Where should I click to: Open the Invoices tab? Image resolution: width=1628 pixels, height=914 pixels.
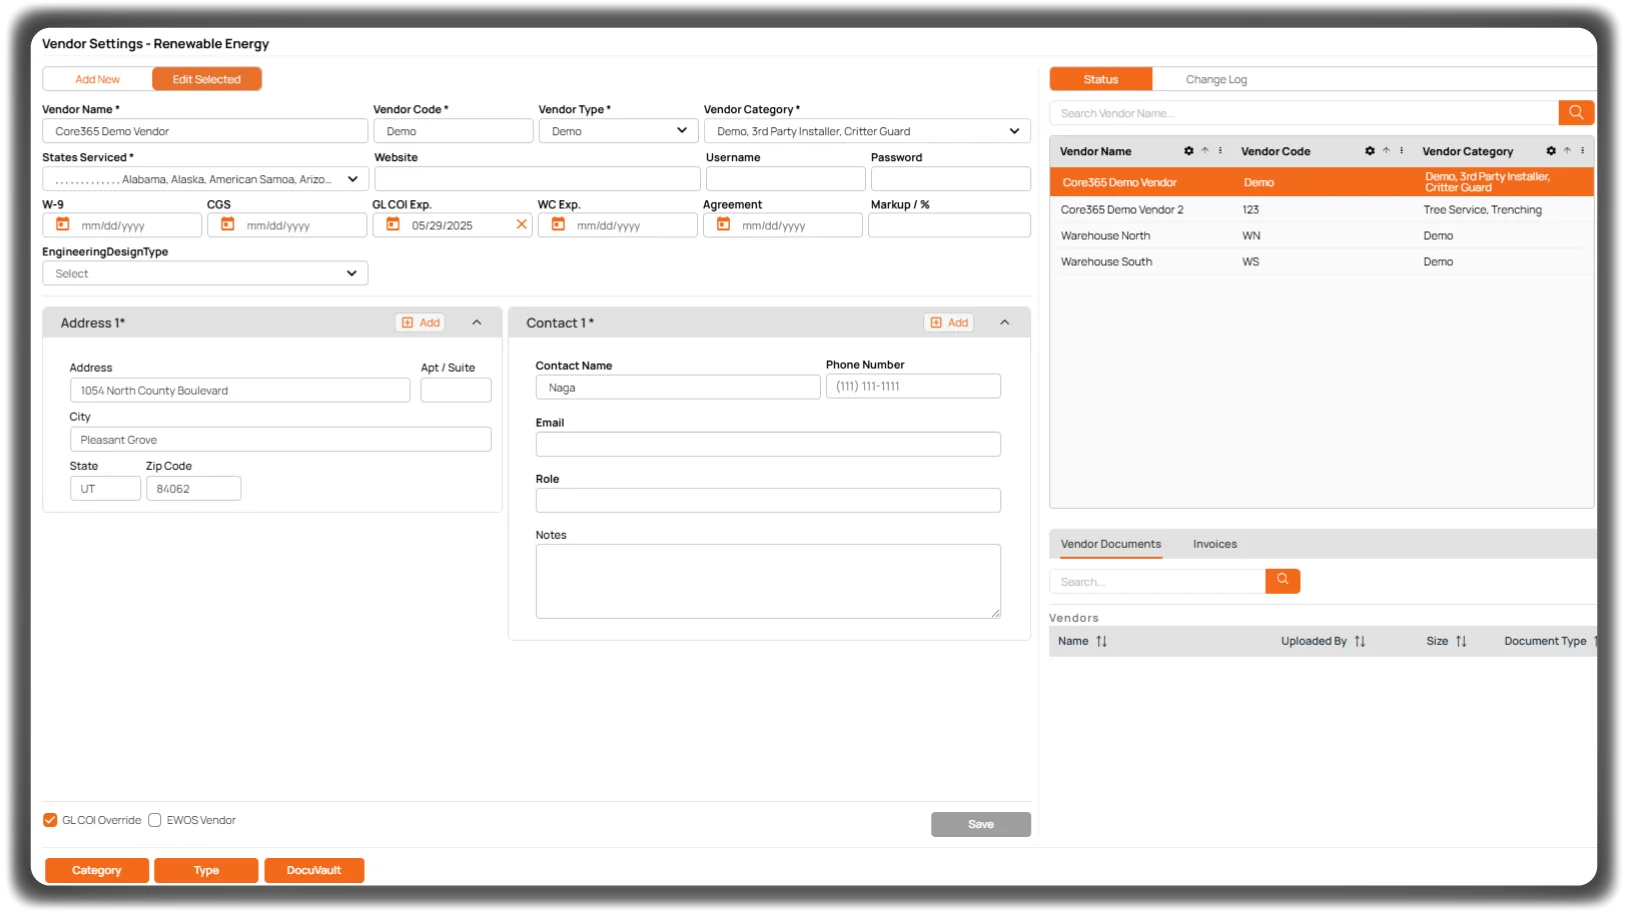[x=1215, y=544]
